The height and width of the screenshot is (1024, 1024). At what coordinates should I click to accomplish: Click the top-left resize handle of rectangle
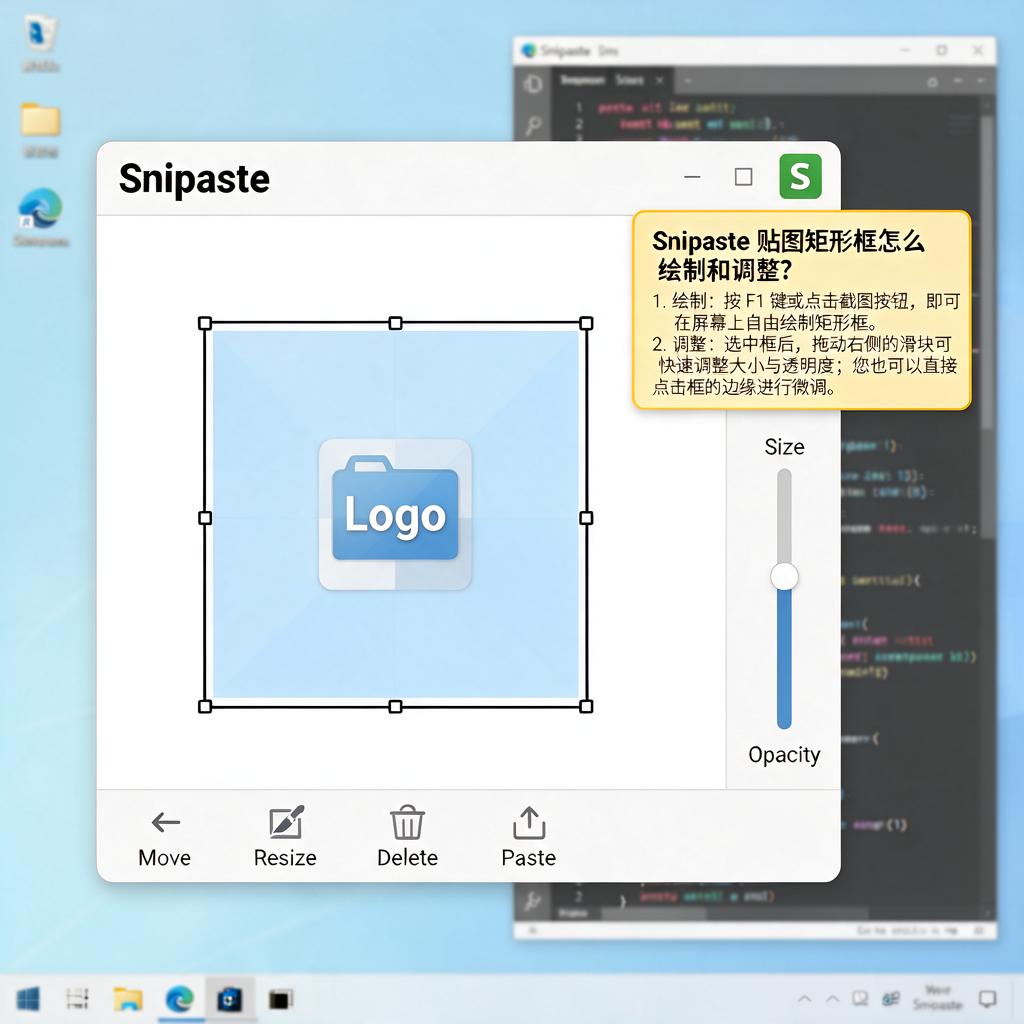tap(205, 323)
